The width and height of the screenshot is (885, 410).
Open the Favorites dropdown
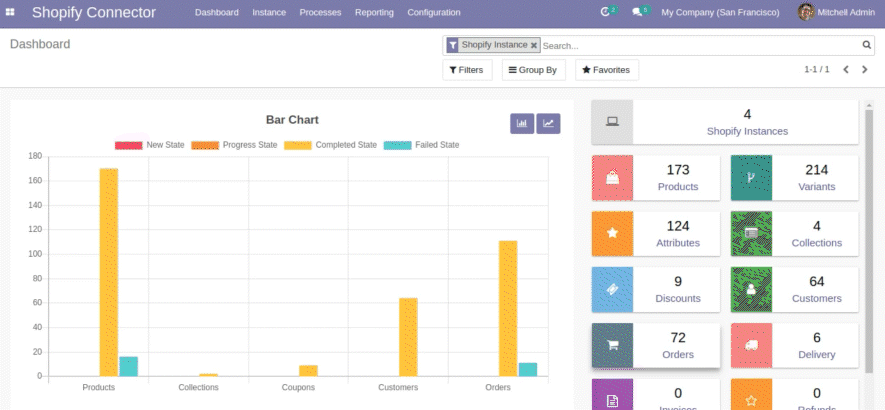(606, 70)
